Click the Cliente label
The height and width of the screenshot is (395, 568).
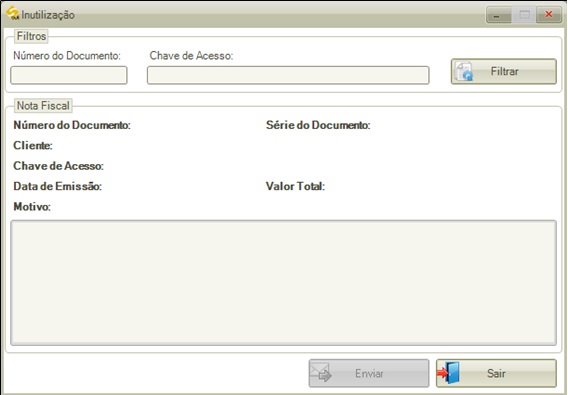point(33,145)
